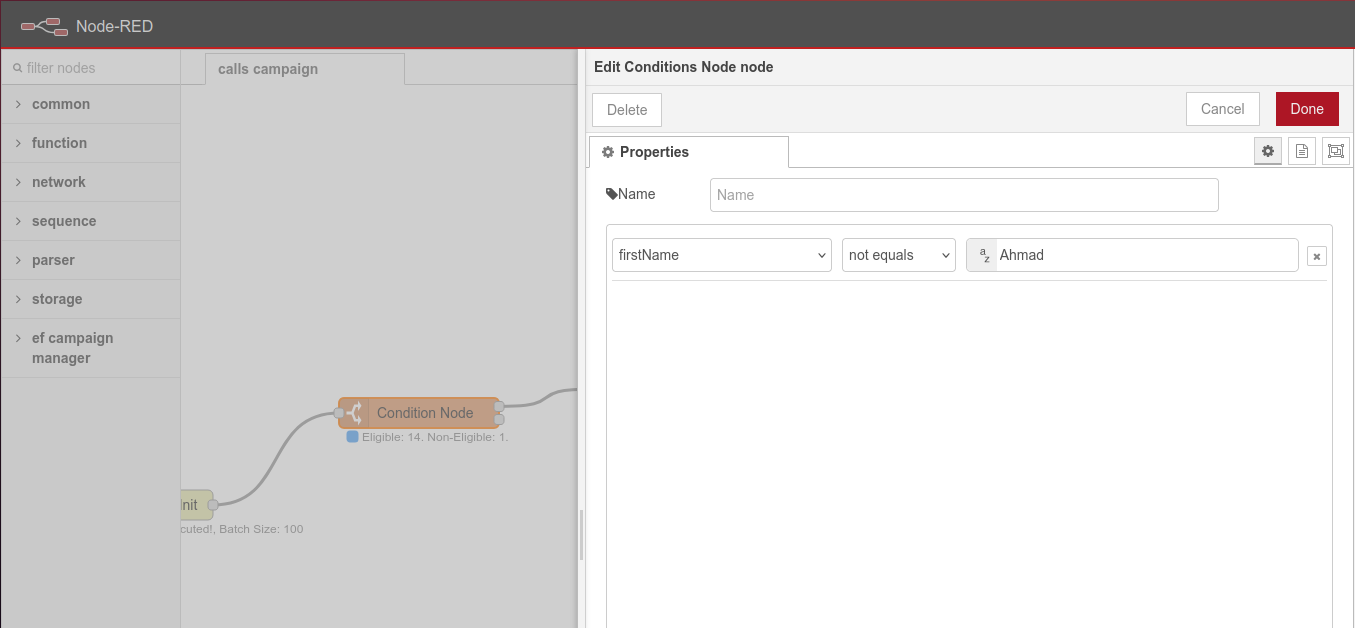The image size is (1355, 628).
Task: Open node appearance settings icon
Action: click(1335, 151)
